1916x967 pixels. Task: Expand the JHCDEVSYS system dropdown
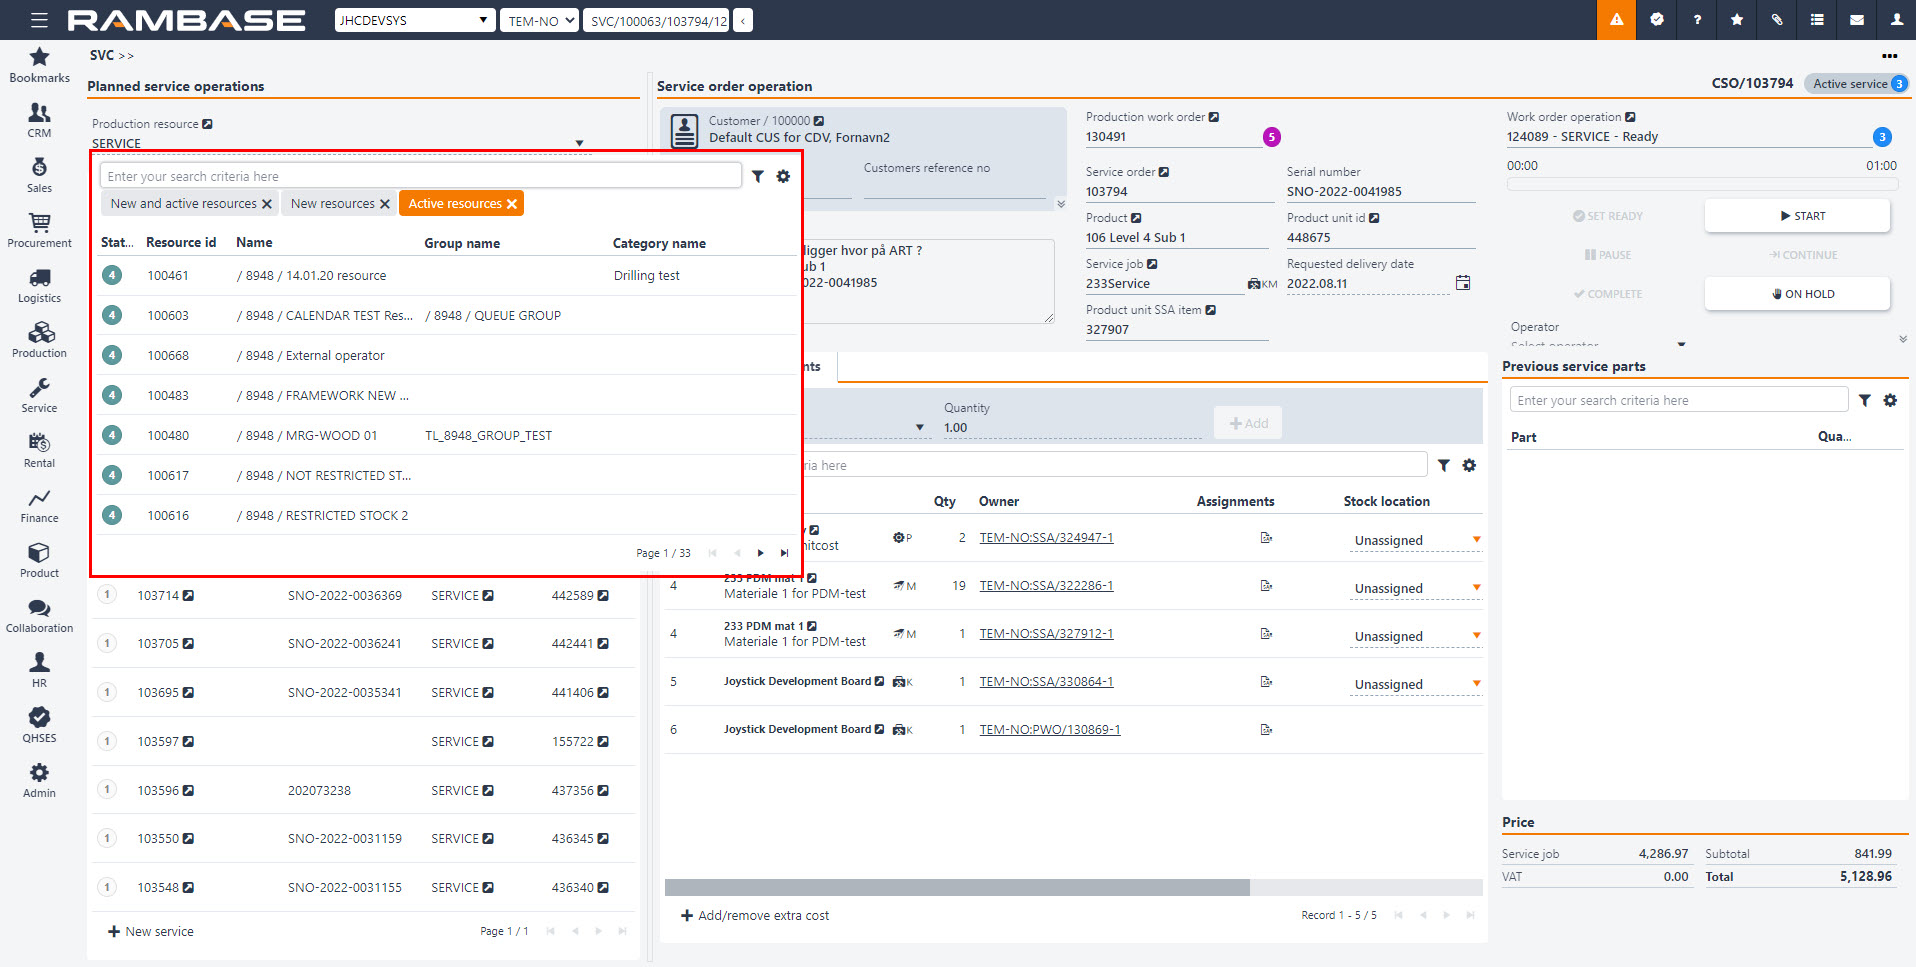415,20
